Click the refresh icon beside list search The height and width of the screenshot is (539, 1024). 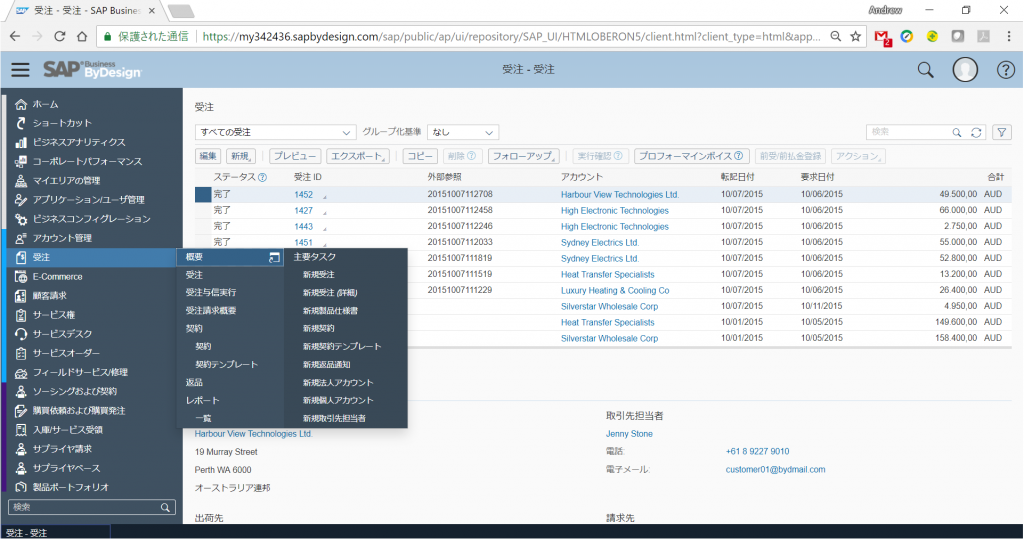pos(976,133)
